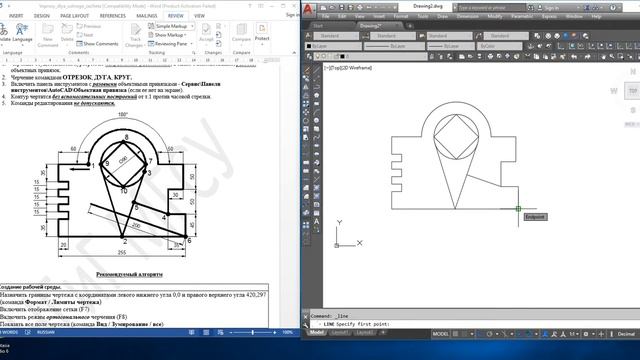Viewport: 640px width, 360px height.
Task: Open color control ByLayer dropdown
Action: pyautogui.click(x=334, y=47)
